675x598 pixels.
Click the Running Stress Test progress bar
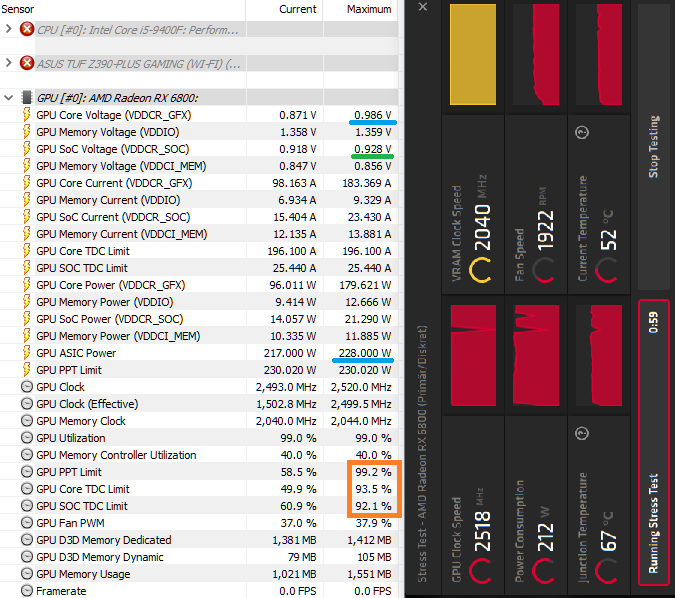[653, 443]
